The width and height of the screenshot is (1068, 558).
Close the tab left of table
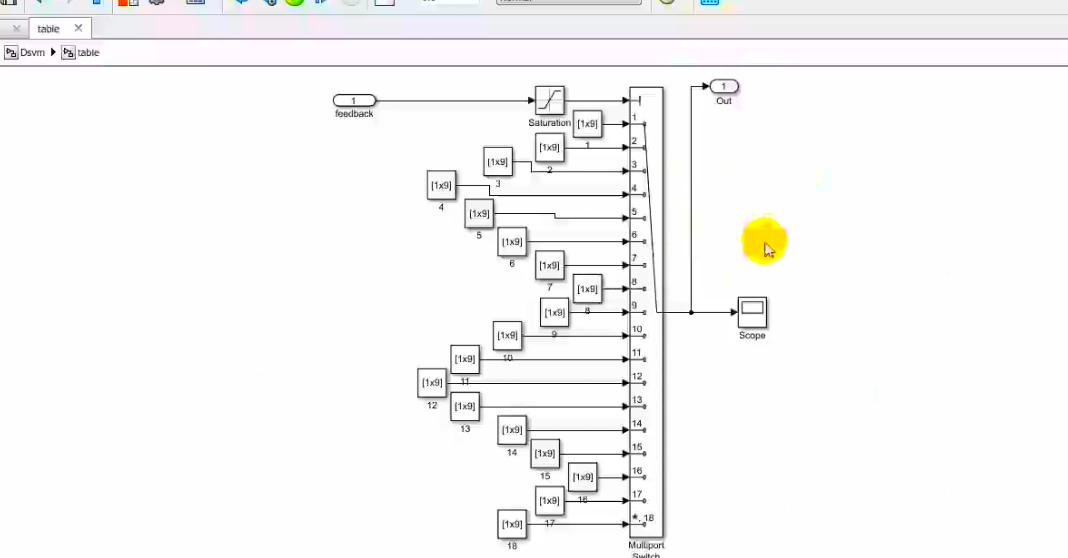click(x=16, y=29)
